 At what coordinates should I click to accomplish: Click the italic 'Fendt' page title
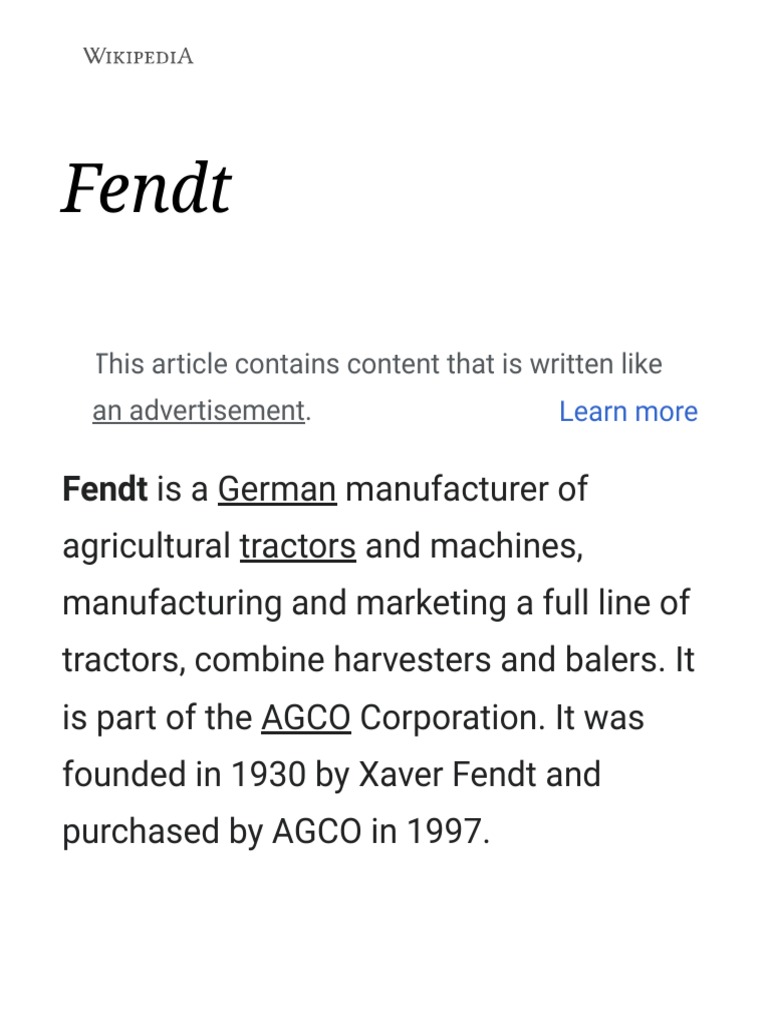coord(146,188)
